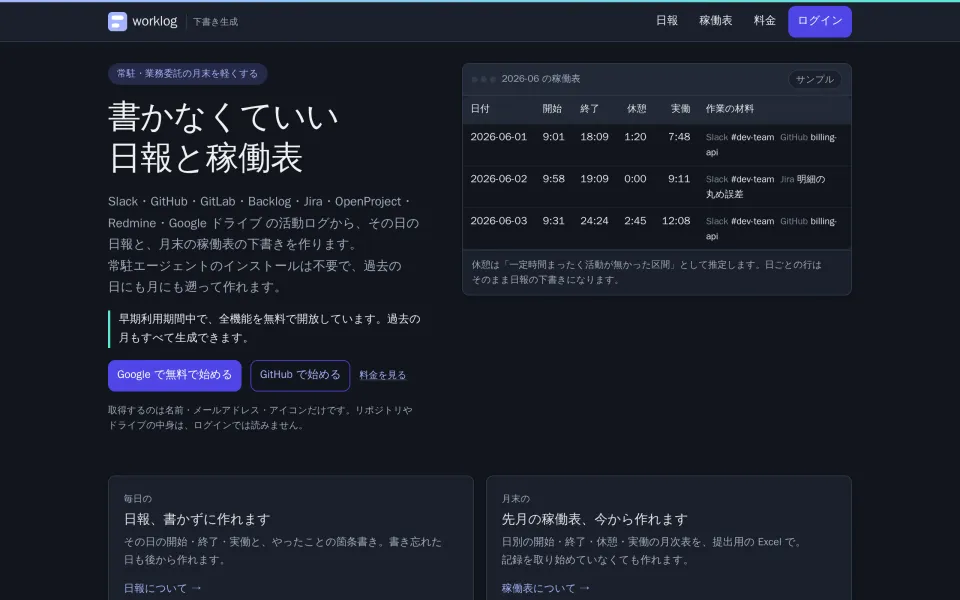Click the 18:09 end time cell
Image resolution: width=960 pixels, height=600 pixels.
click(x=594, y=137)
